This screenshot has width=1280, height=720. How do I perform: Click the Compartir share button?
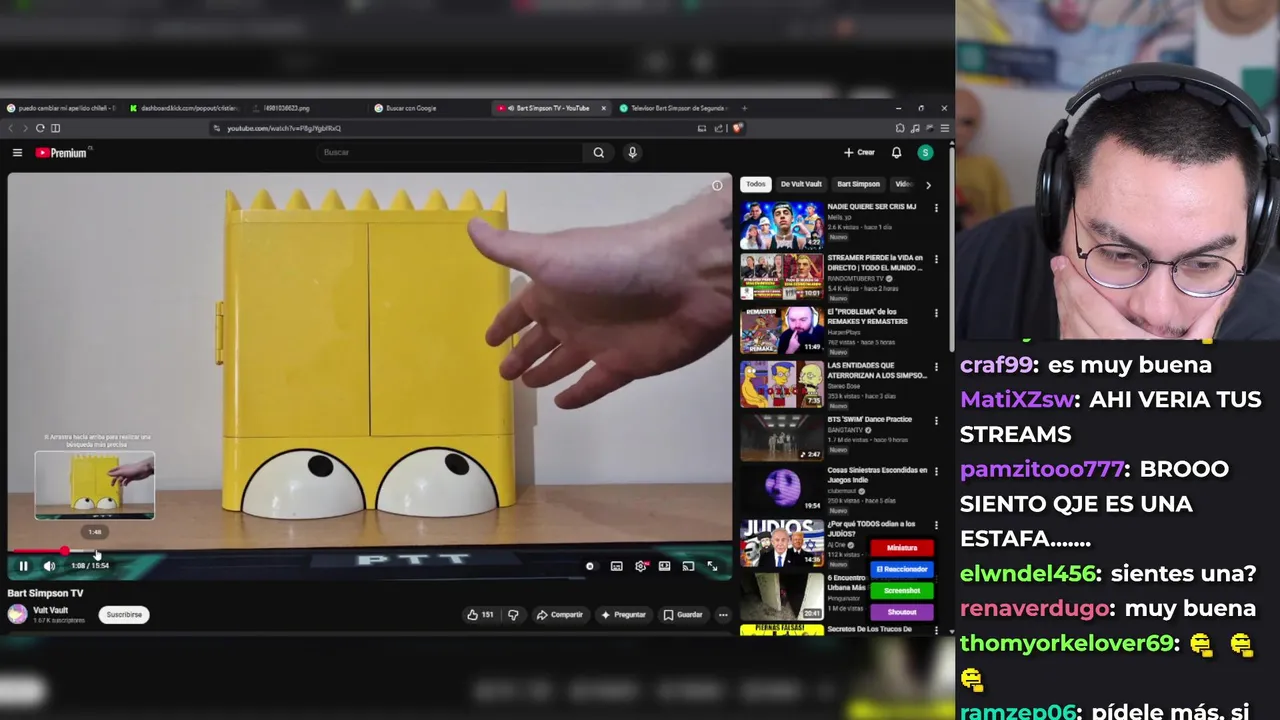click(559, 615)
